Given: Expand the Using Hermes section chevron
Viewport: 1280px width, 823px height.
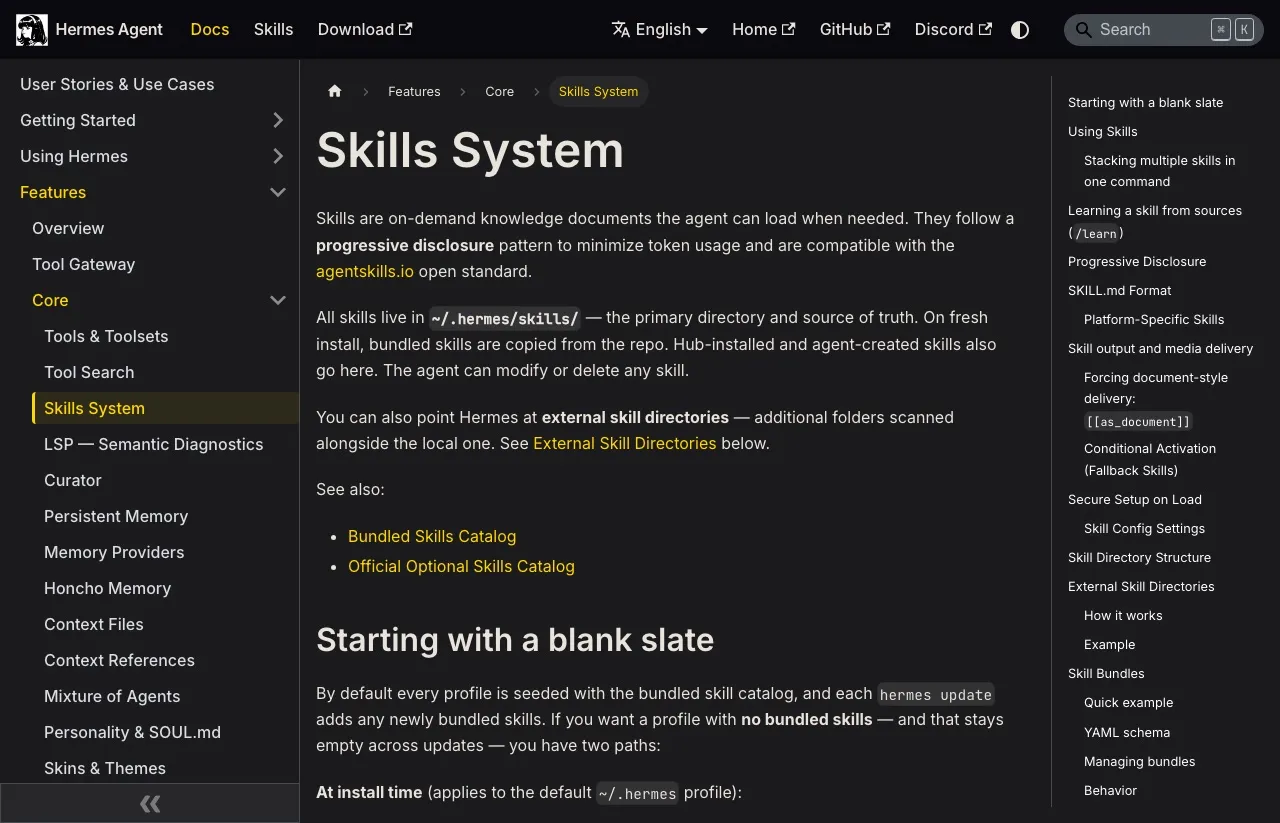Looking at the screenshot, I should 278,156.
